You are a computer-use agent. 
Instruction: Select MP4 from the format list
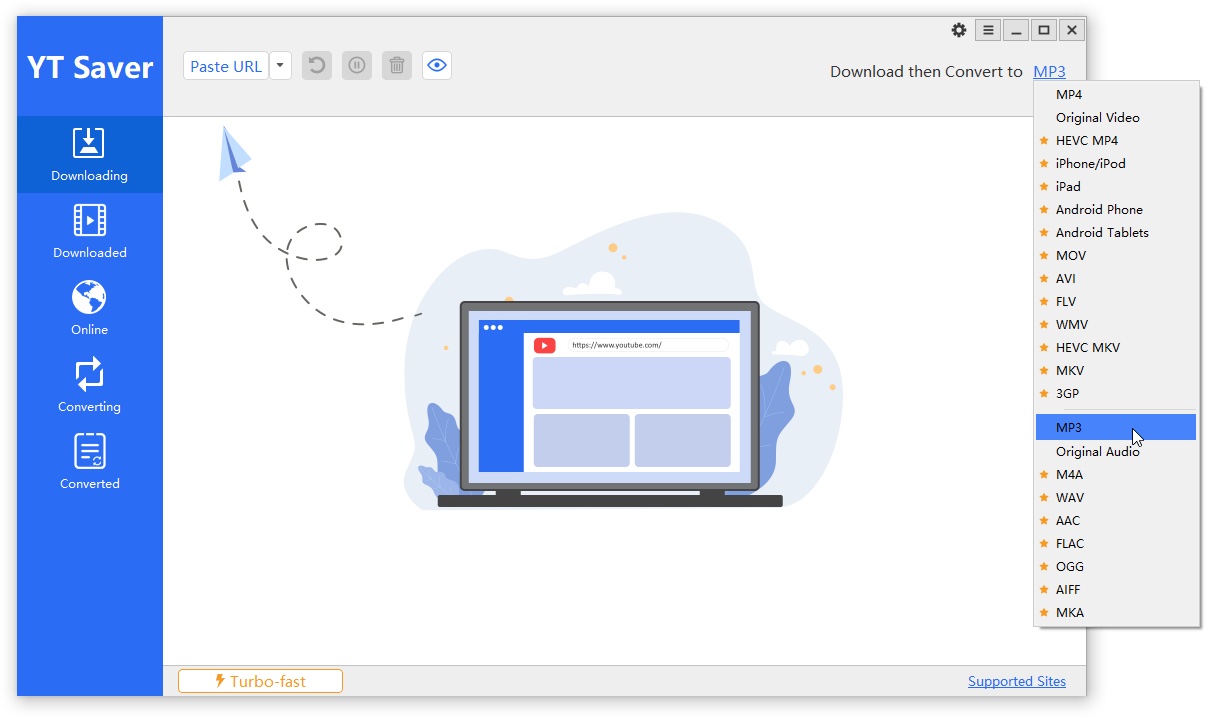click(1116, 94)
